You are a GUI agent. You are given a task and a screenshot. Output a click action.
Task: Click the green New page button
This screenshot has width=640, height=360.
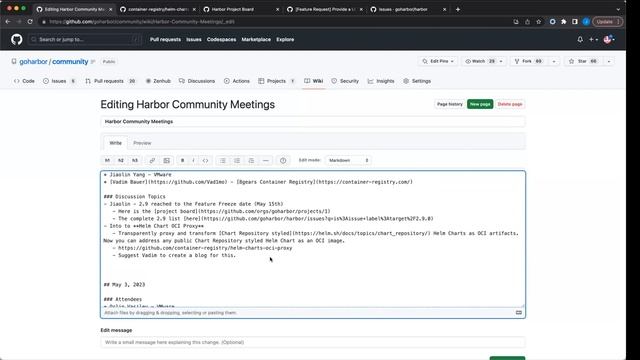point(480,104)
